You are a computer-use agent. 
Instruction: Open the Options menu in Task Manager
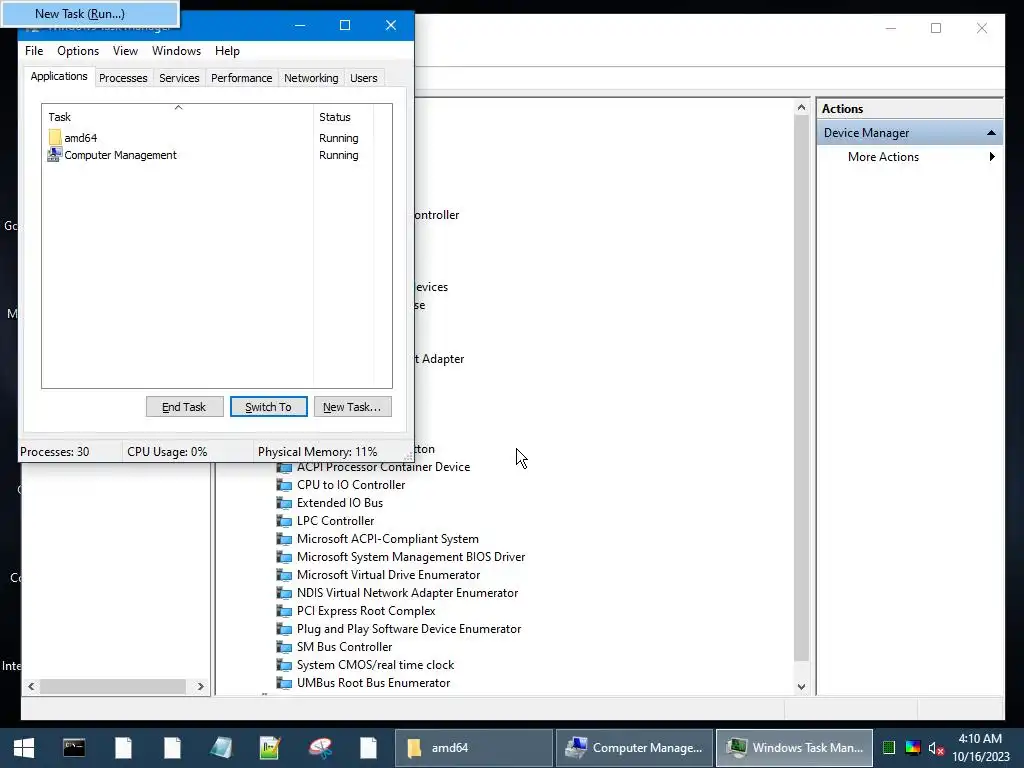(x=78, y=51)
